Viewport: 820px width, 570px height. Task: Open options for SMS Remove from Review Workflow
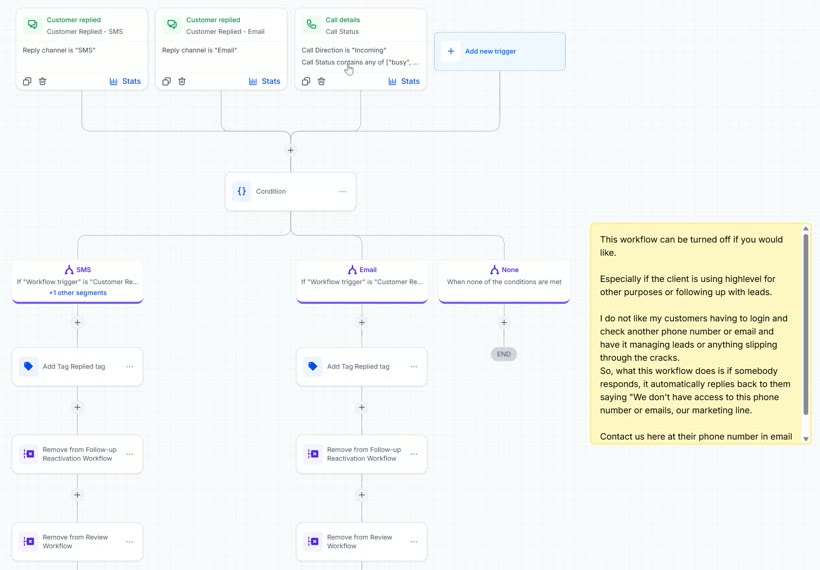click(x=130, y=541)
